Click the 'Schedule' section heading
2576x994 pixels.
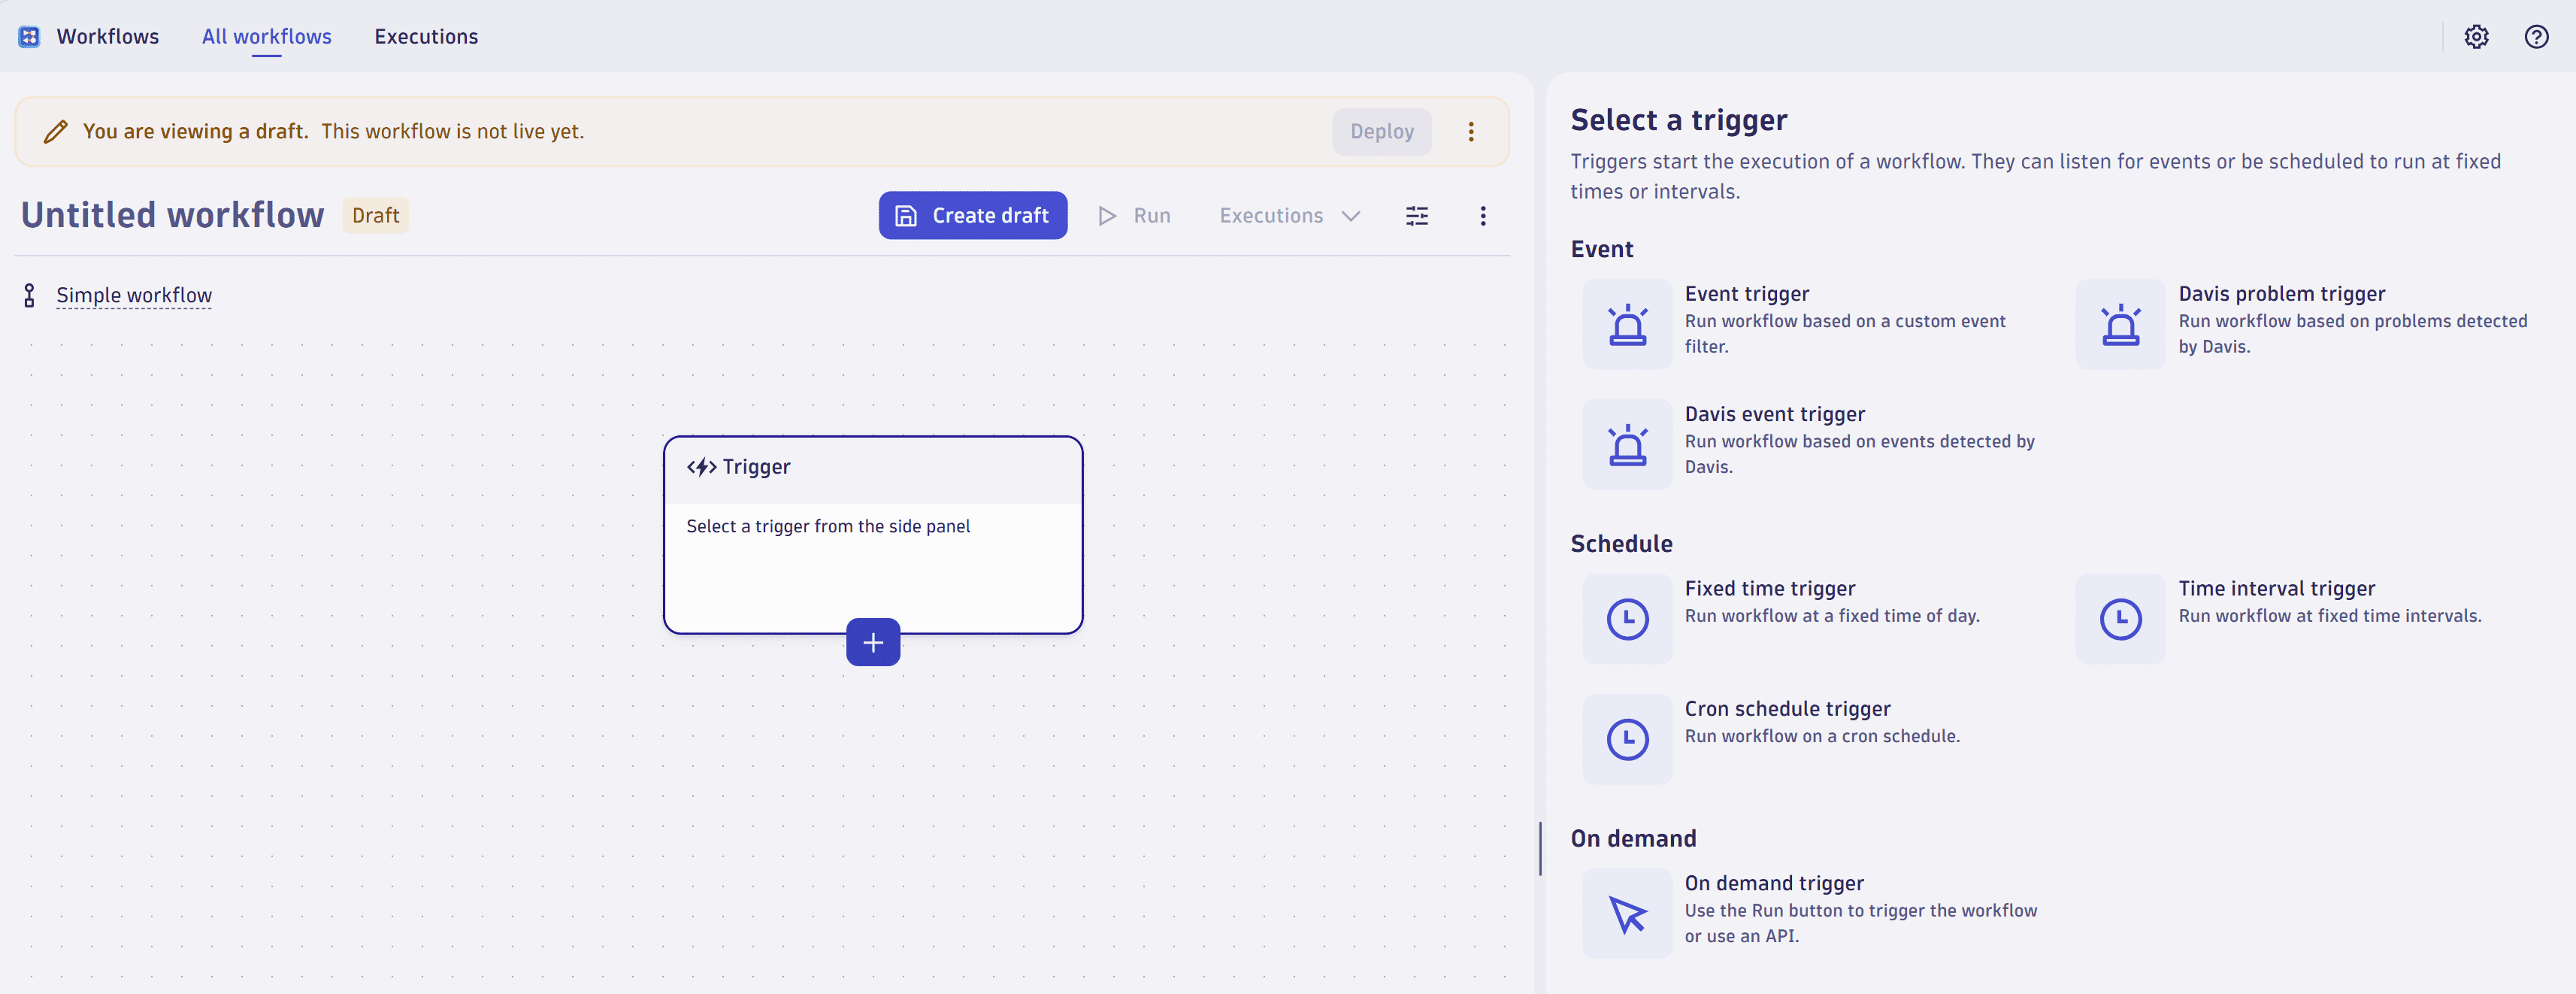coord(1621,544)
